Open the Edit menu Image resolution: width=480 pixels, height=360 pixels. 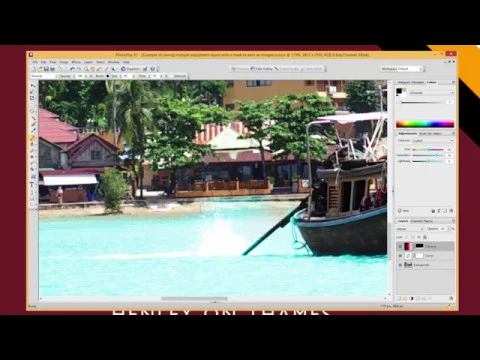(43, 62)
